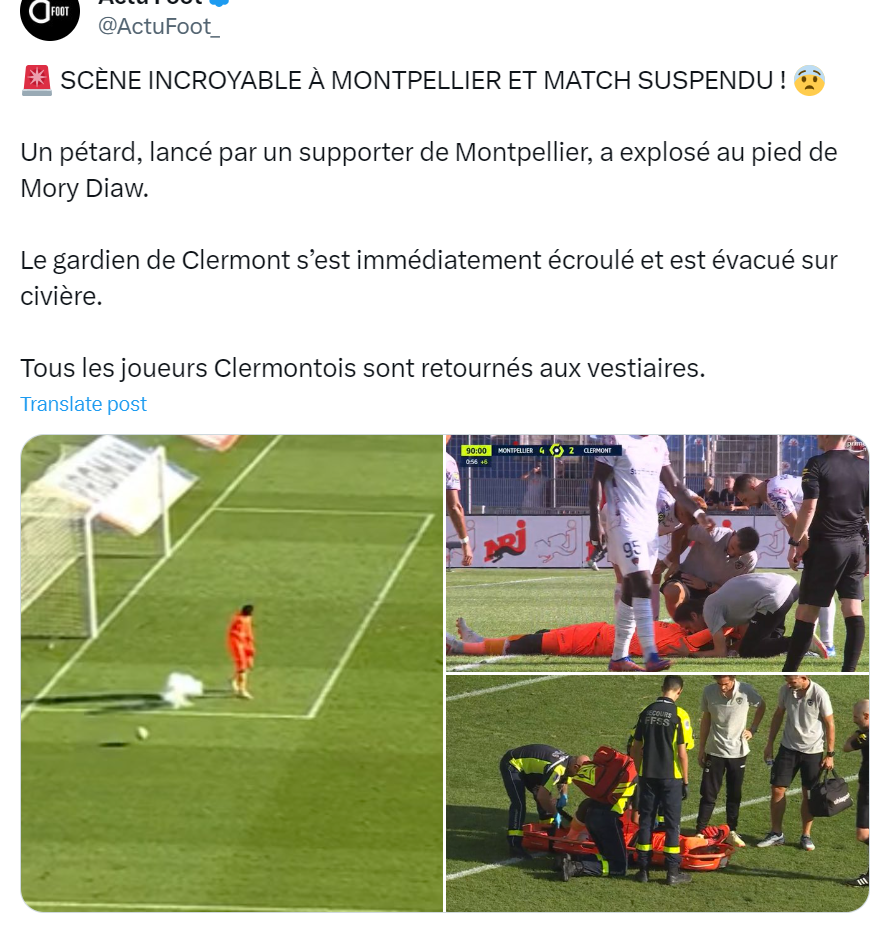
Task: Click the fearful face emoji
Action: tap(809, 81)
